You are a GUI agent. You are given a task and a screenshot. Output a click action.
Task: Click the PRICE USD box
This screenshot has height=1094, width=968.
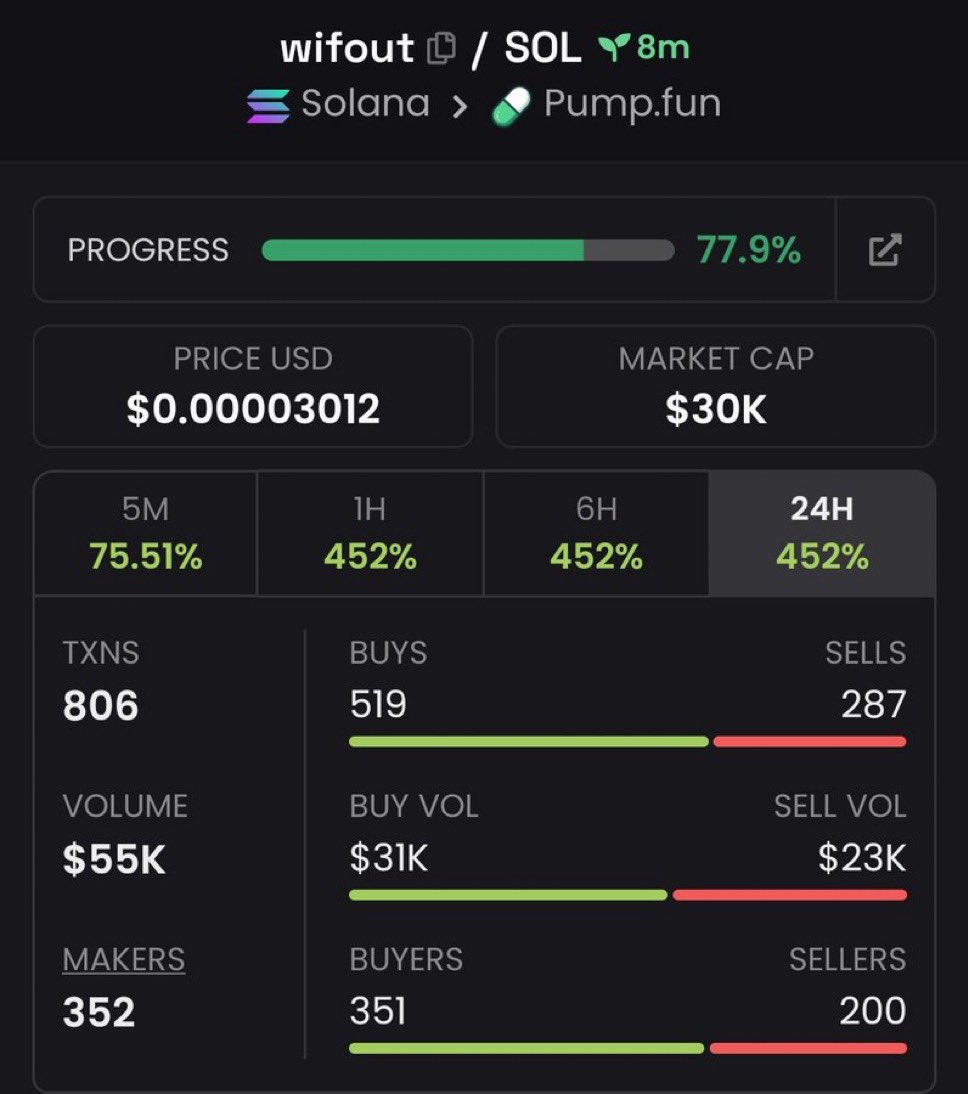253,386
